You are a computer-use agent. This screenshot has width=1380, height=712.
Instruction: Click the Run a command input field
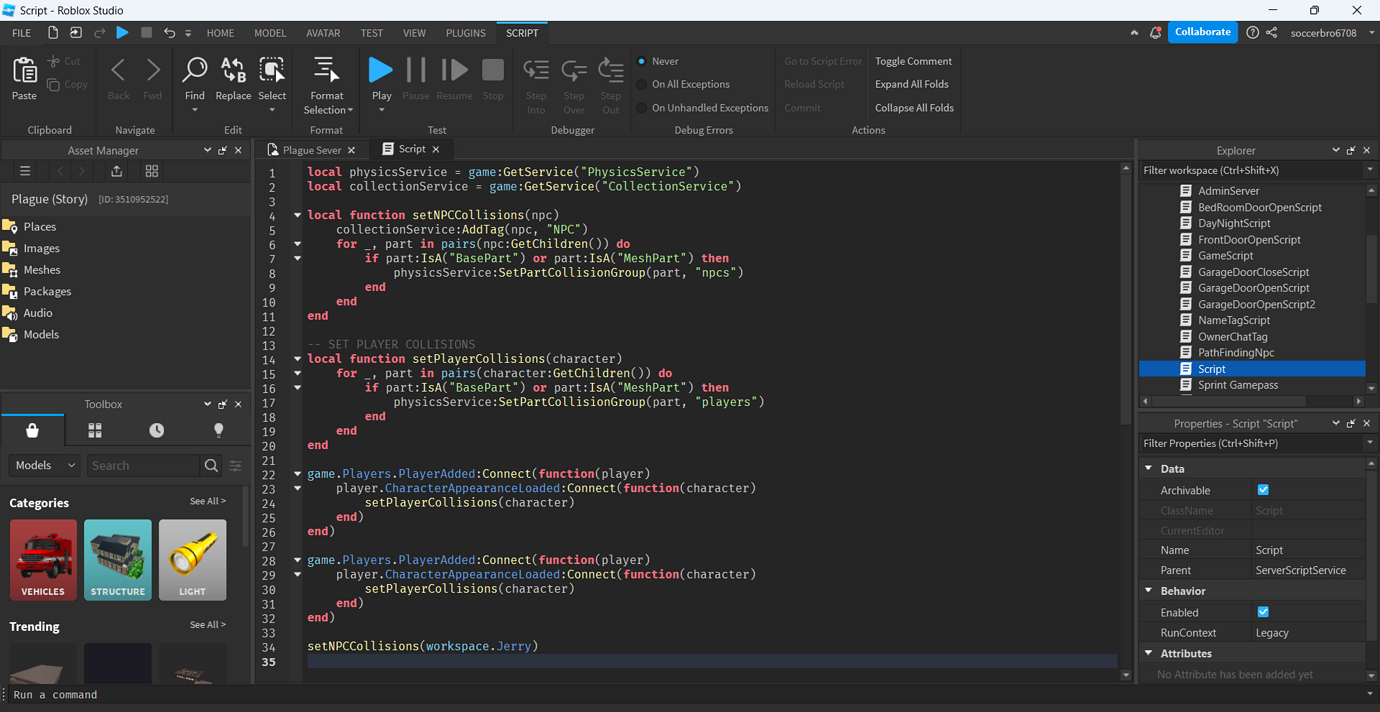coord(150,694)
